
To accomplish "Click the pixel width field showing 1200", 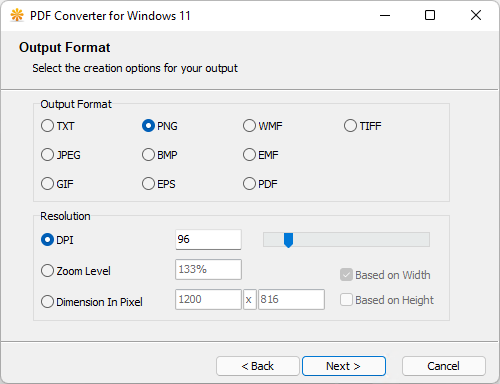I will 208,299.
